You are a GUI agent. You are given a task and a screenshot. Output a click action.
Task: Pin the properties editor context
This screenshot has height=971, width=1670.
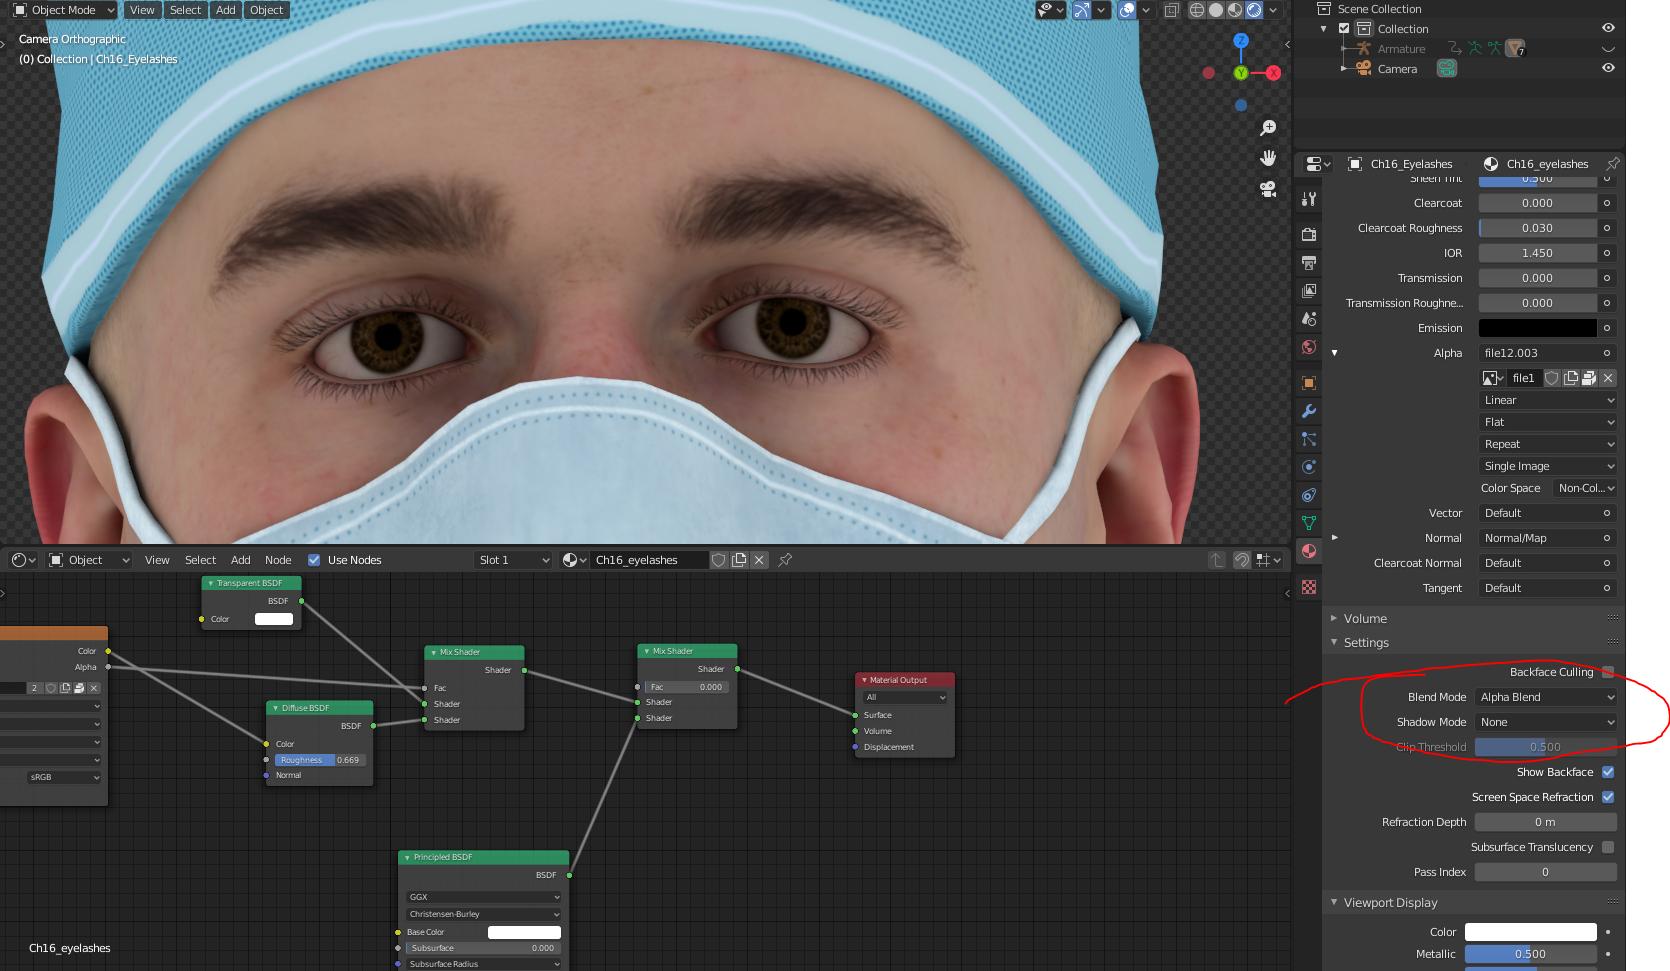tap(1612, 164)
